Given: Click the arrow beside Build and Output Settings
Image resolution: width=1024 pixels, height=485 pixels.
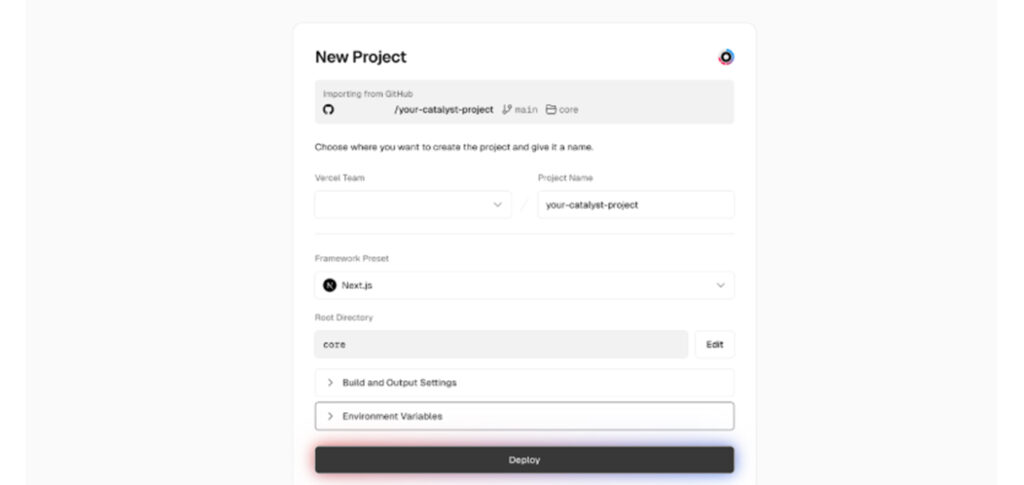Looking at the screenshot, I should pyautogui.click(x=330, y=383).
